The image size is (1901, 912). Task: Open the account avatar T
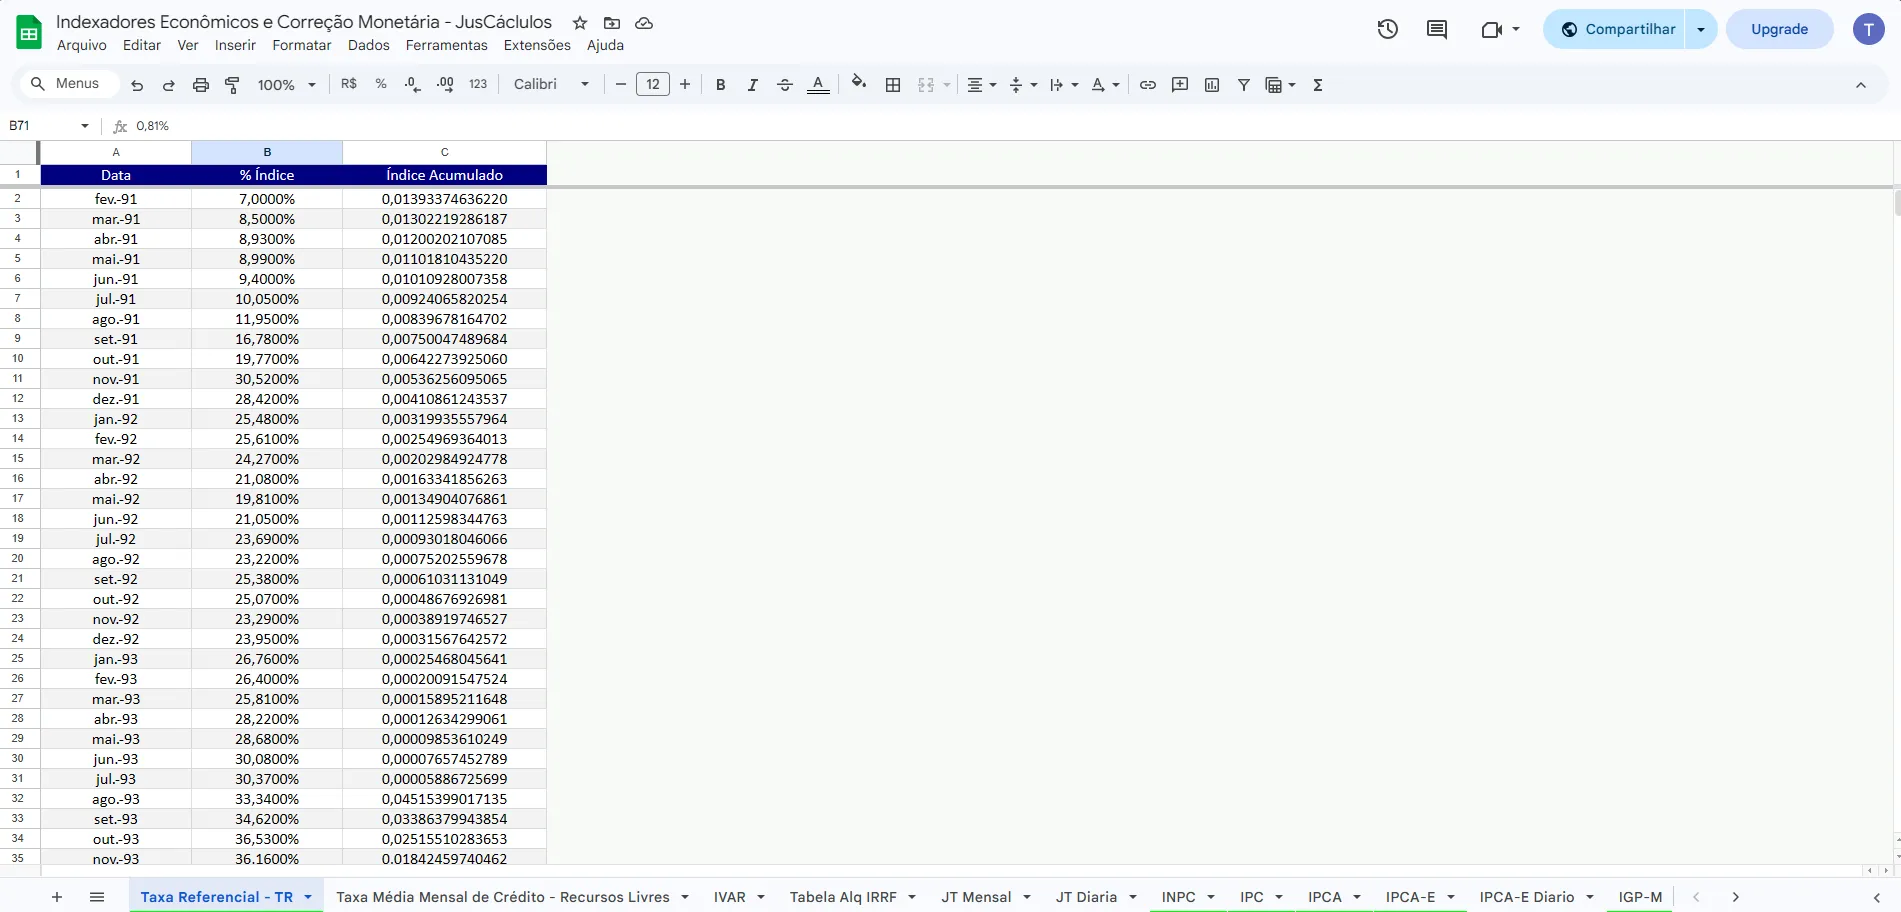point(1868,29)
